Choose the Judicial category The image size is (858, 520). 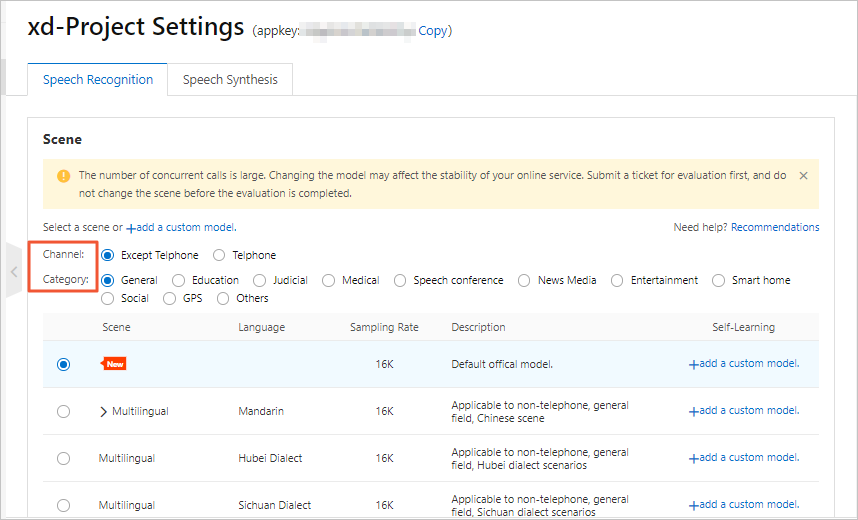pyautogui.click(x=259, y=280)
